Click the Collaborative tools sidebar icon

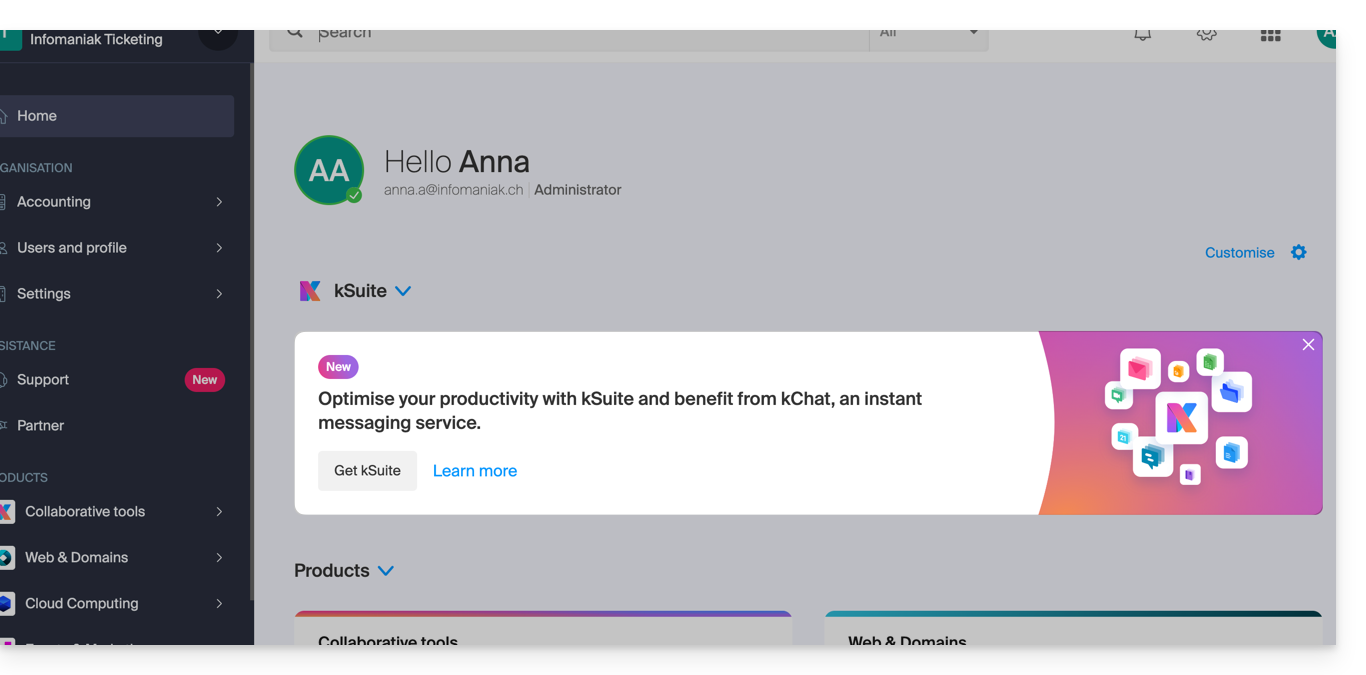pos(7,511)
